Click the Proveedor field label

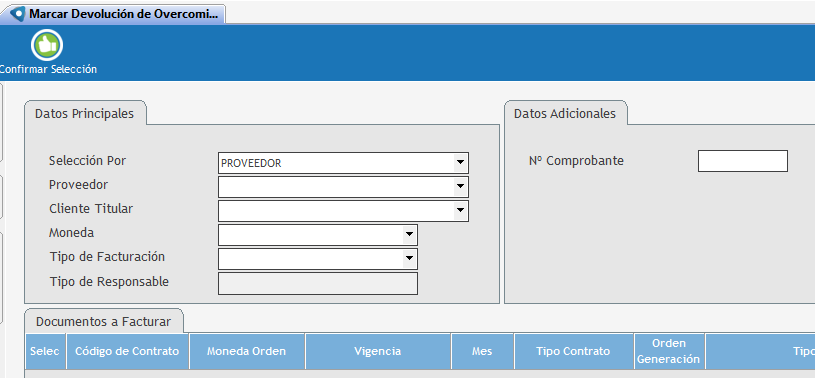coord(78,185)
